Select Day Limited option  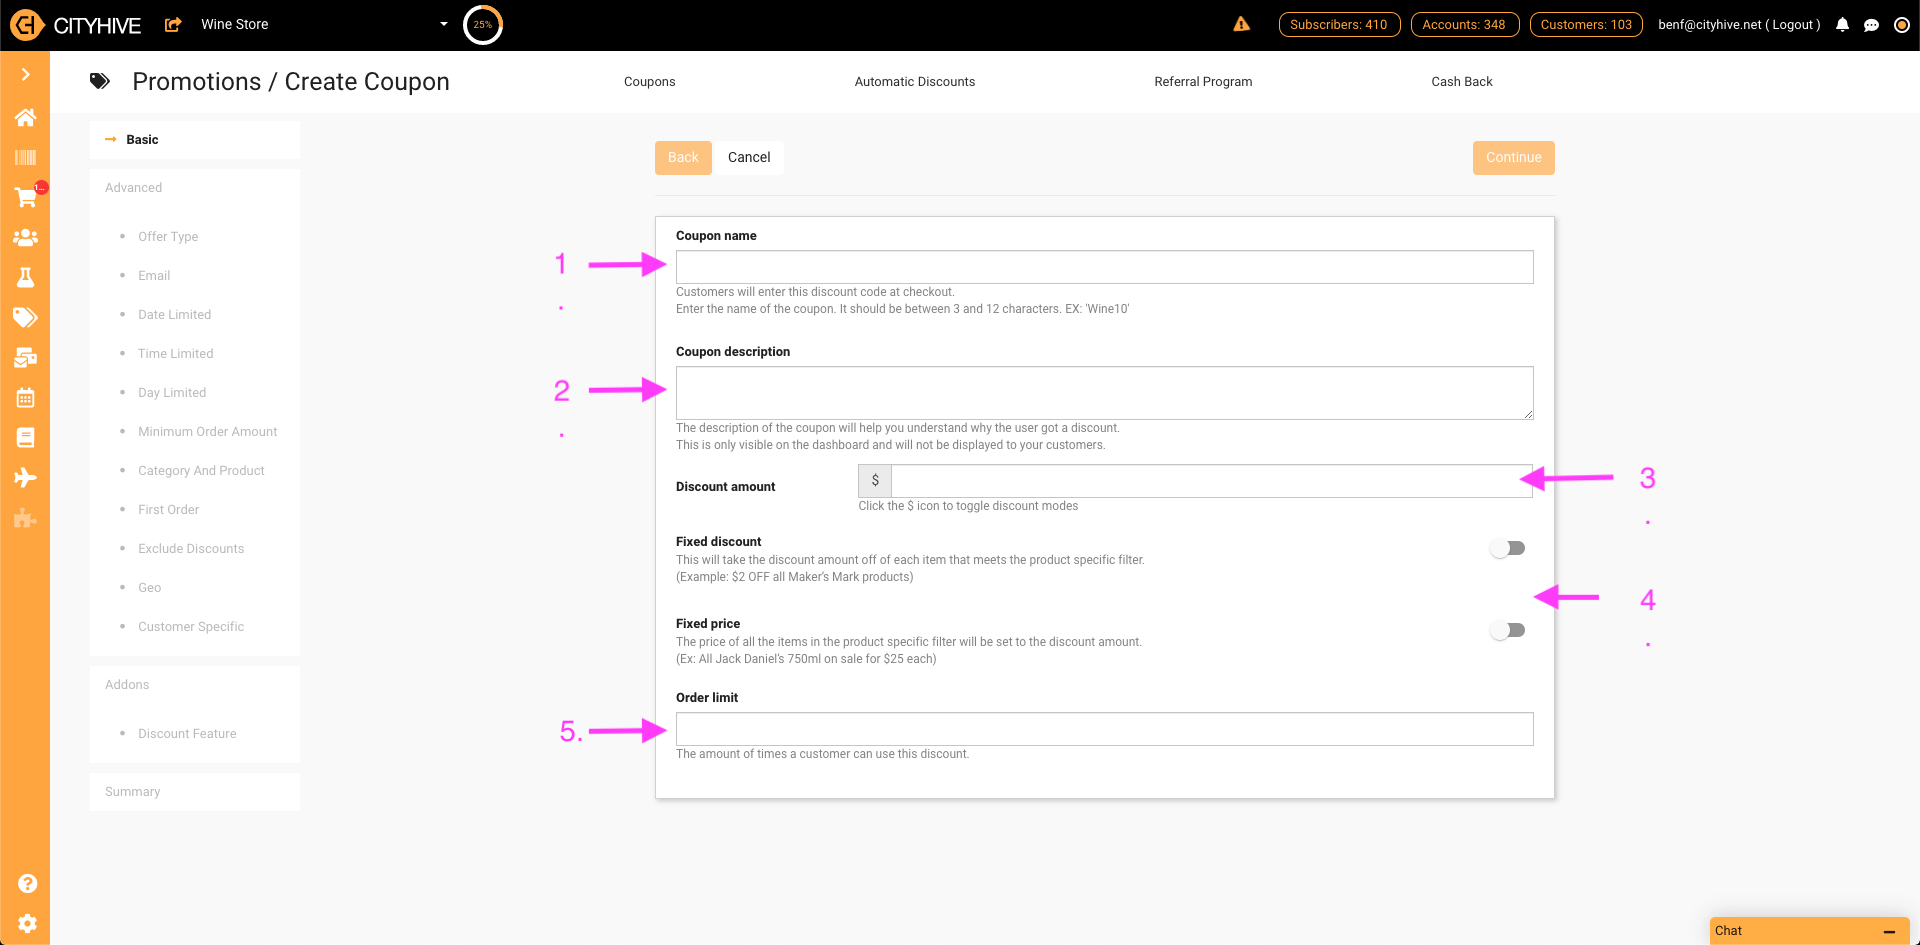coord(172,393)
